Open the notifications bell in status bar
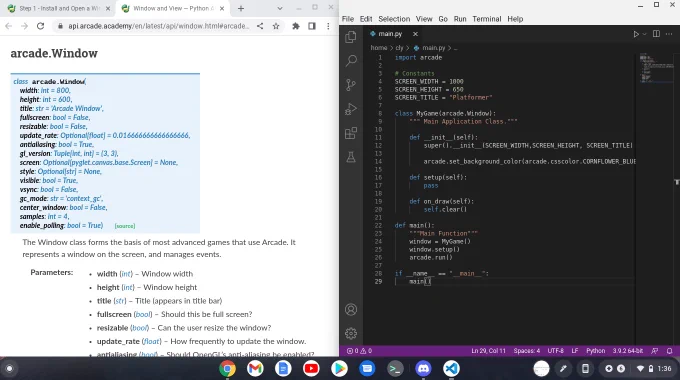The width and height of the screenshot is (680, 380). (x=670, y=351)
